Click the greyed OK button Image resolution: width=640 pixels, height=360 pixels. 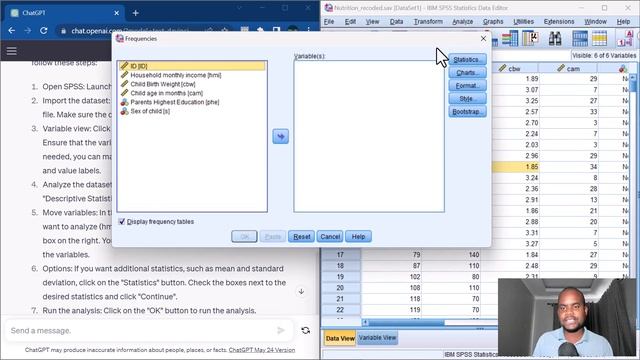244,237
